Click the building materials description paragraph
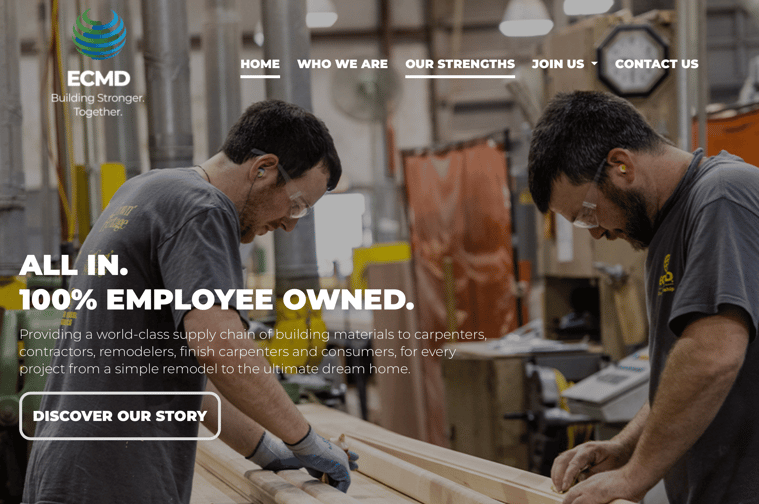Viewport: 759px width, 504px height. pos(253,351)
